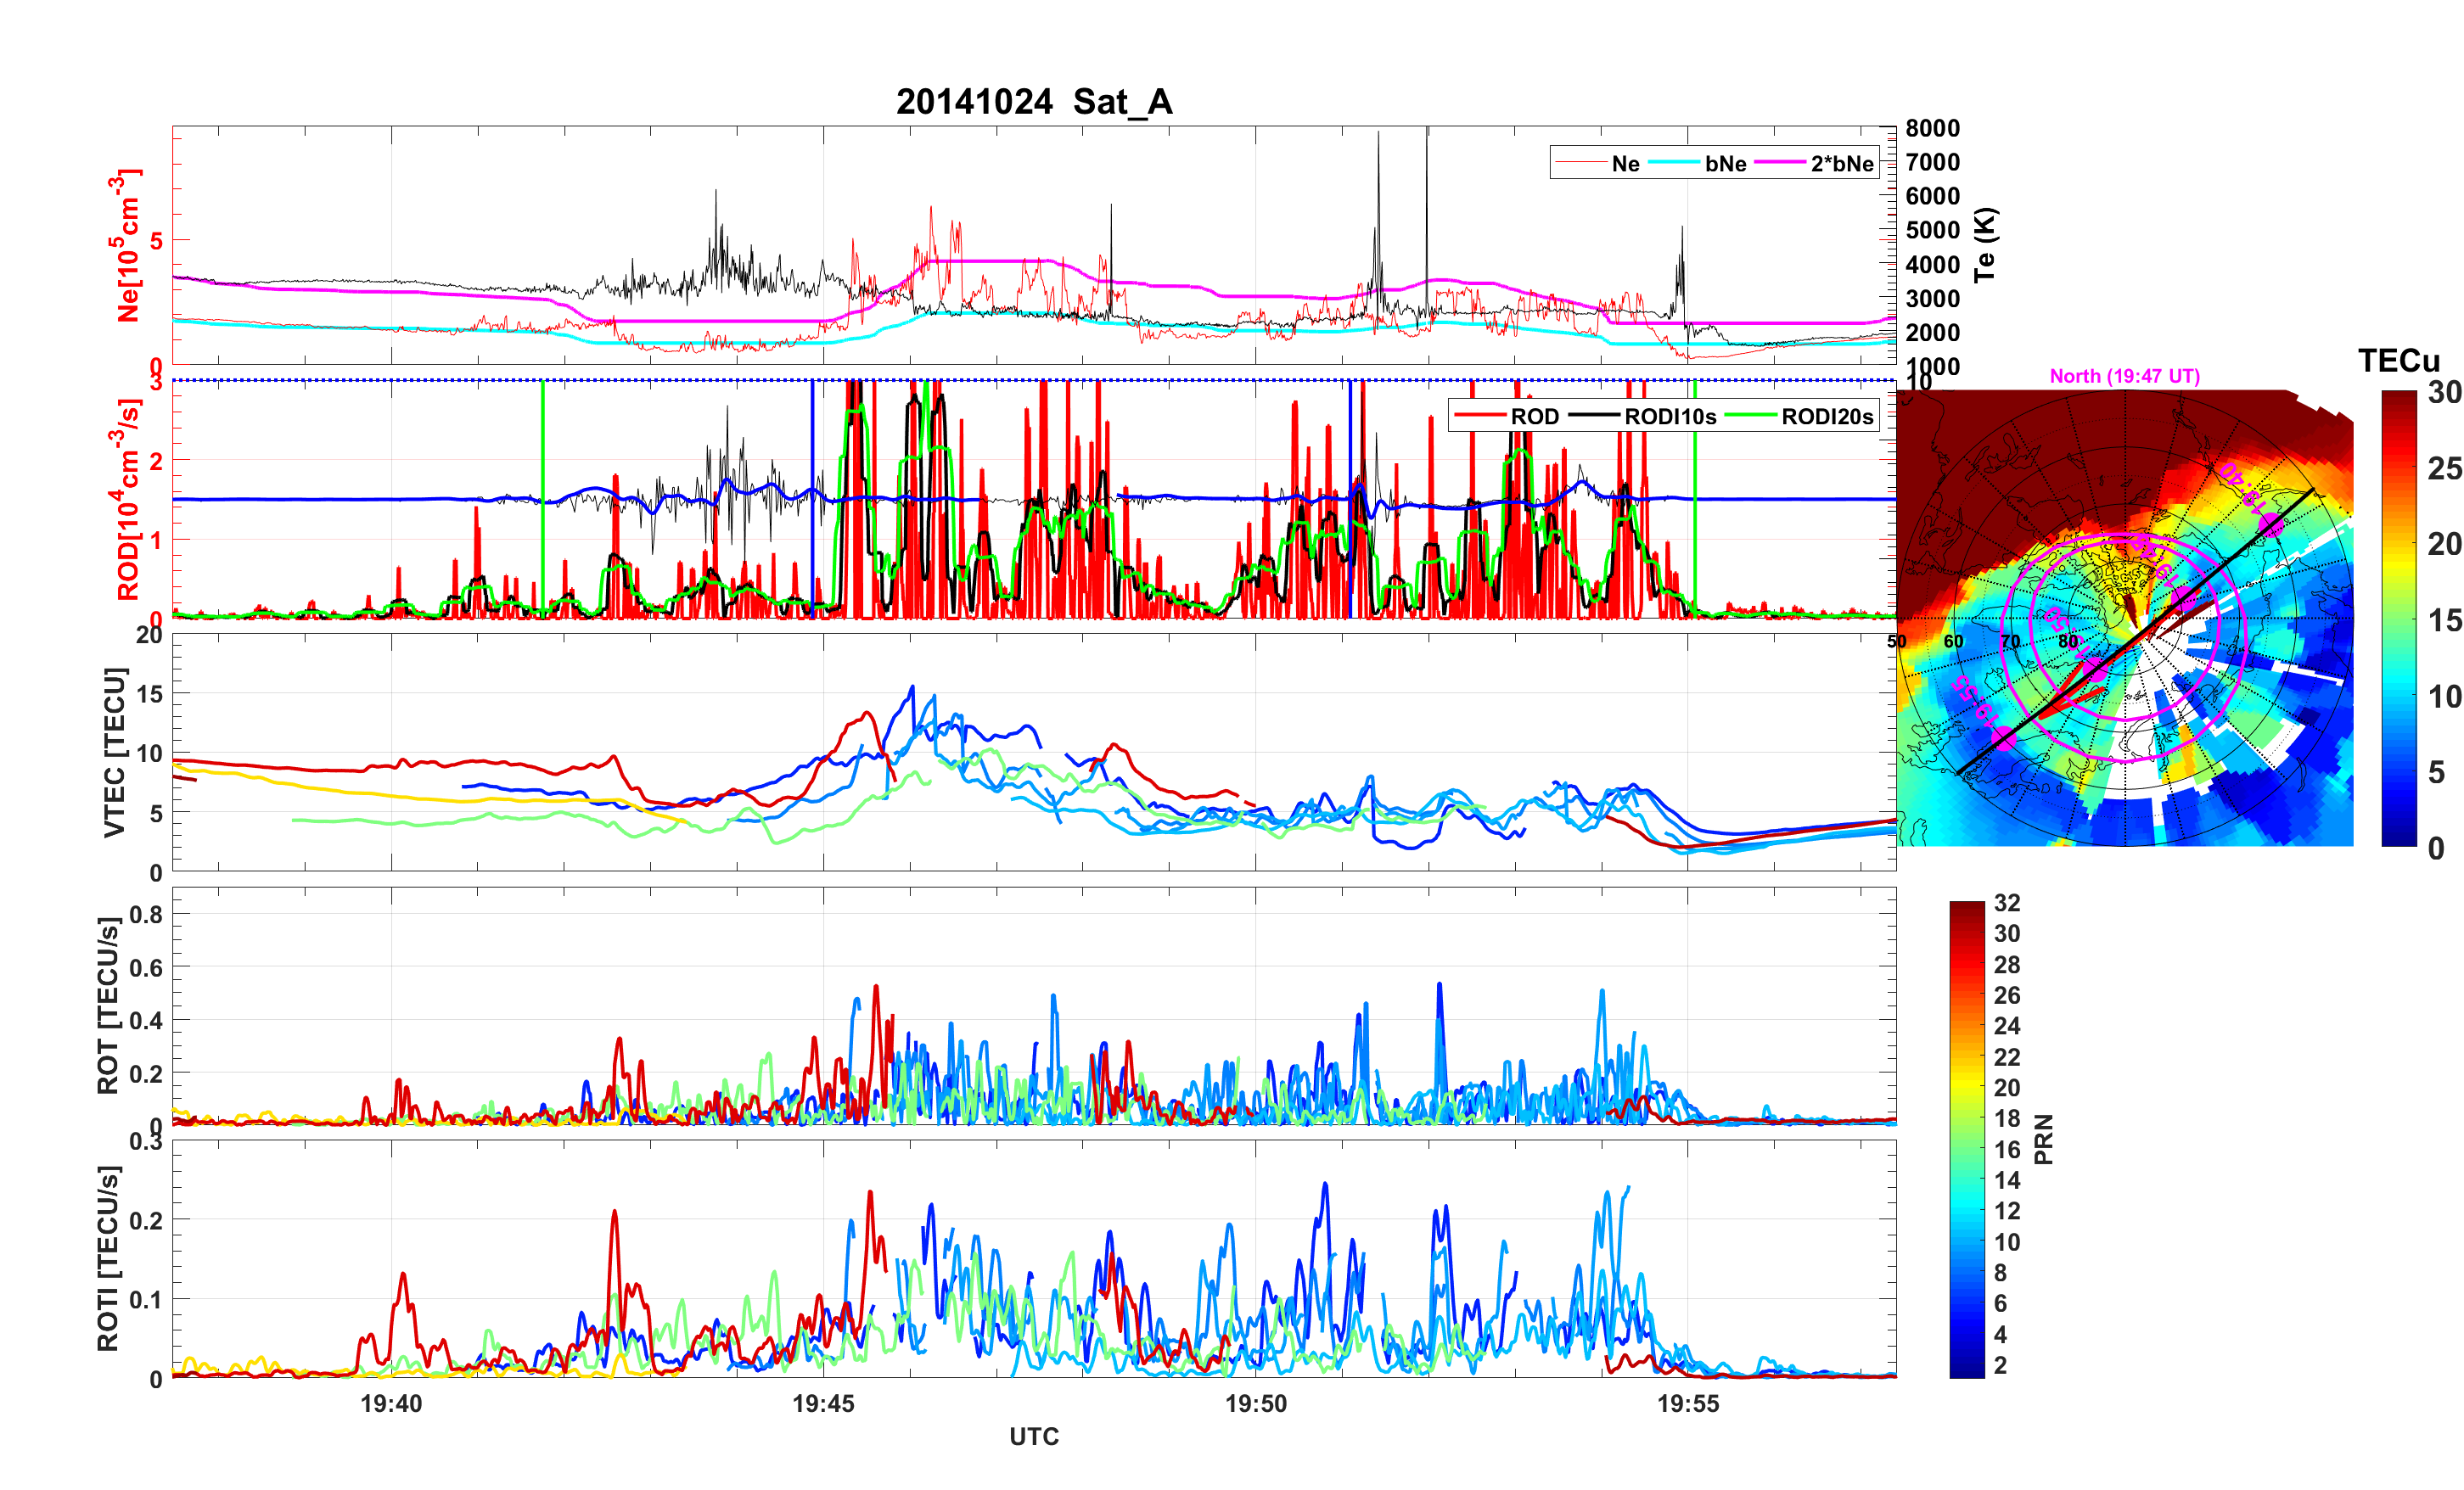Screen dimensions: 2464x1490
Task: Click the plot title 20141024 Sat_A
Action: (1033, 102)
